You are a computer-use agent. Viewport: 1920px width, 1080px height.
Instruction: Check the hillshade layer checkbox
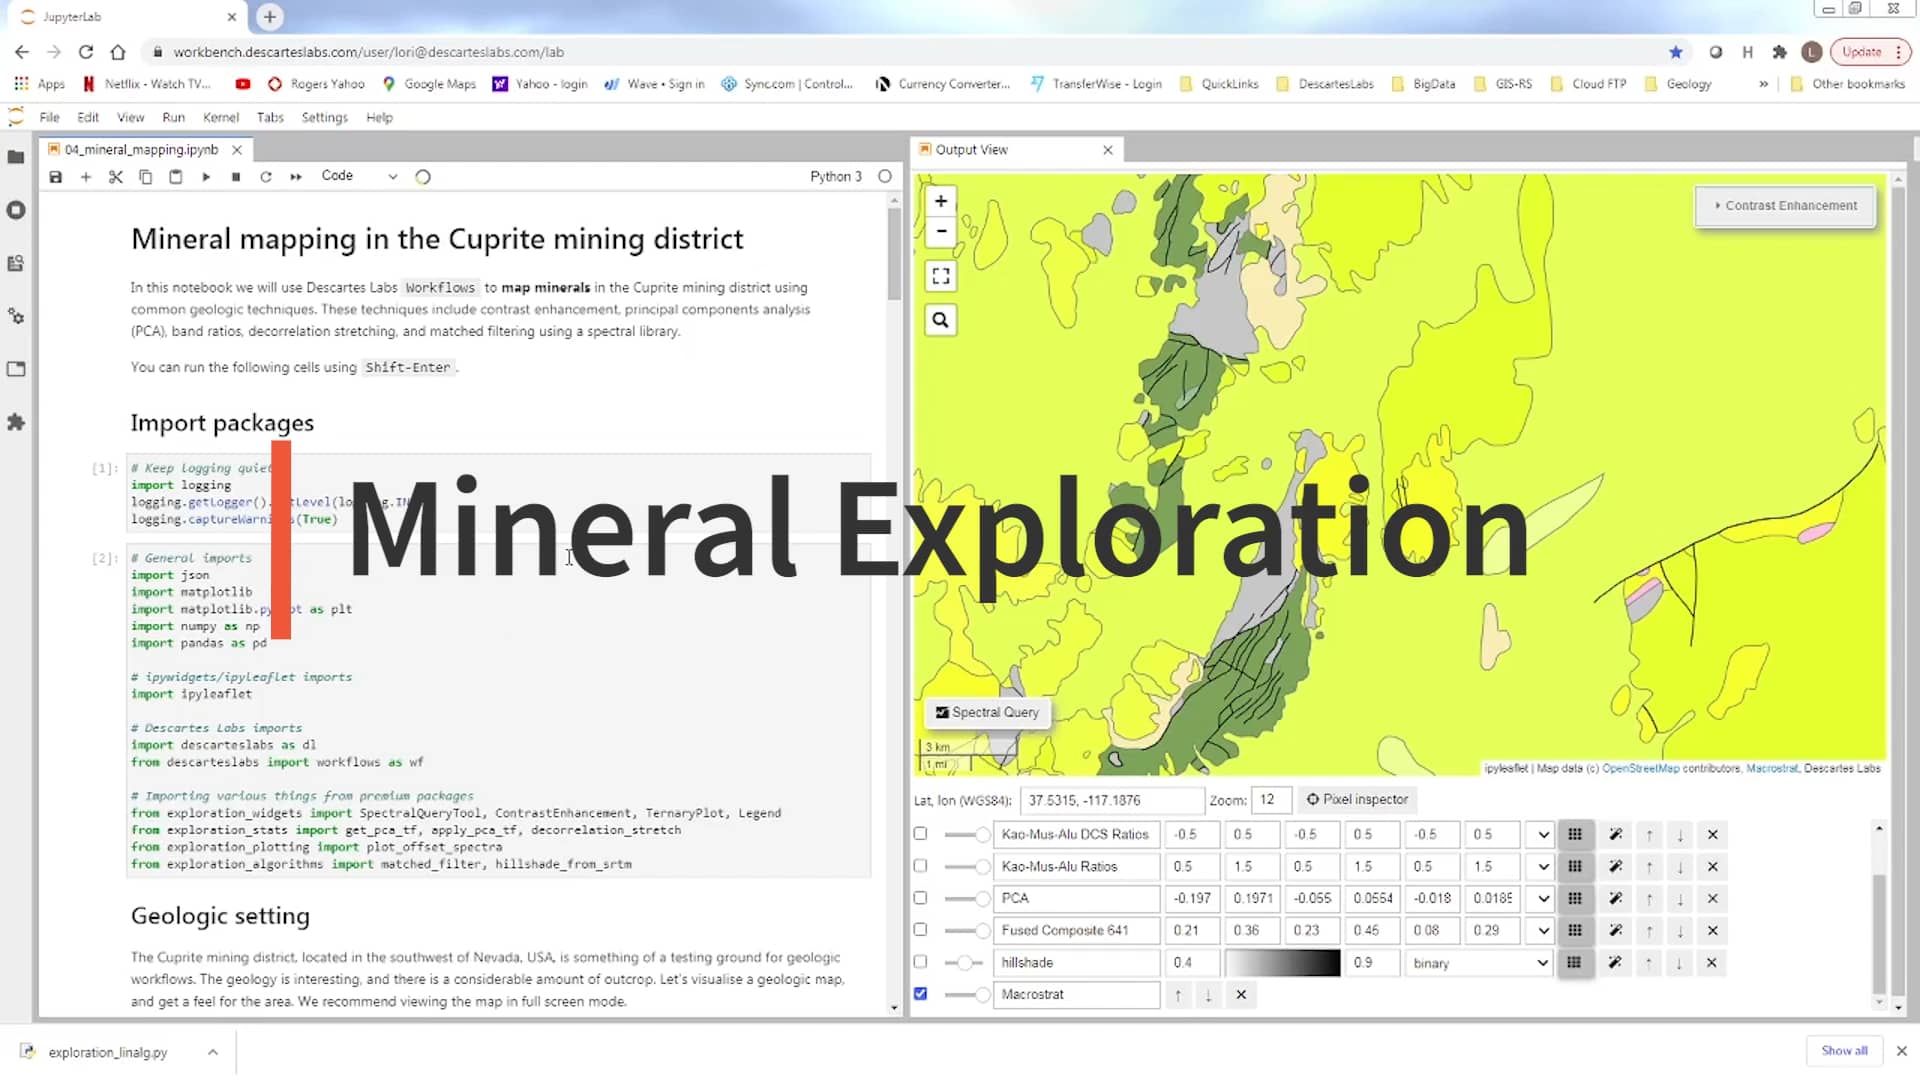(919, 962)
